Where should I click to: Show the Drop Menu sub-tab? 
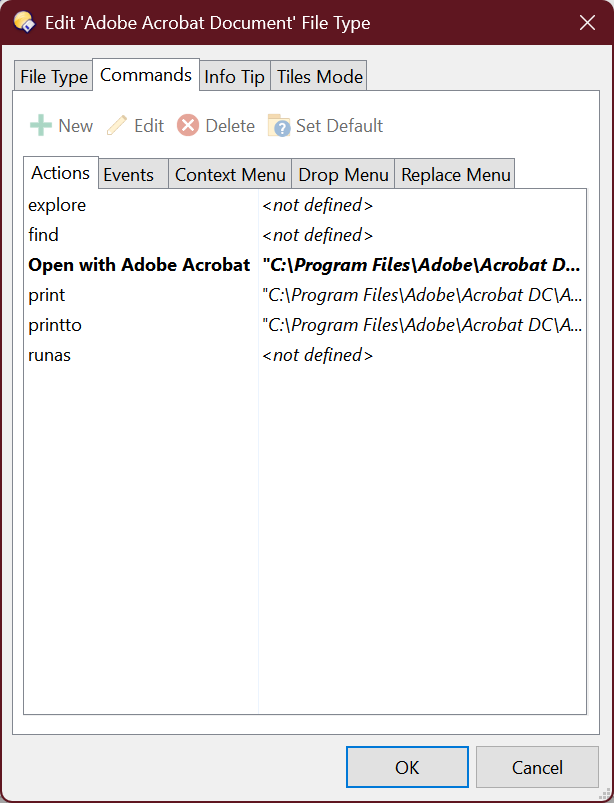(x=343, y=175)
